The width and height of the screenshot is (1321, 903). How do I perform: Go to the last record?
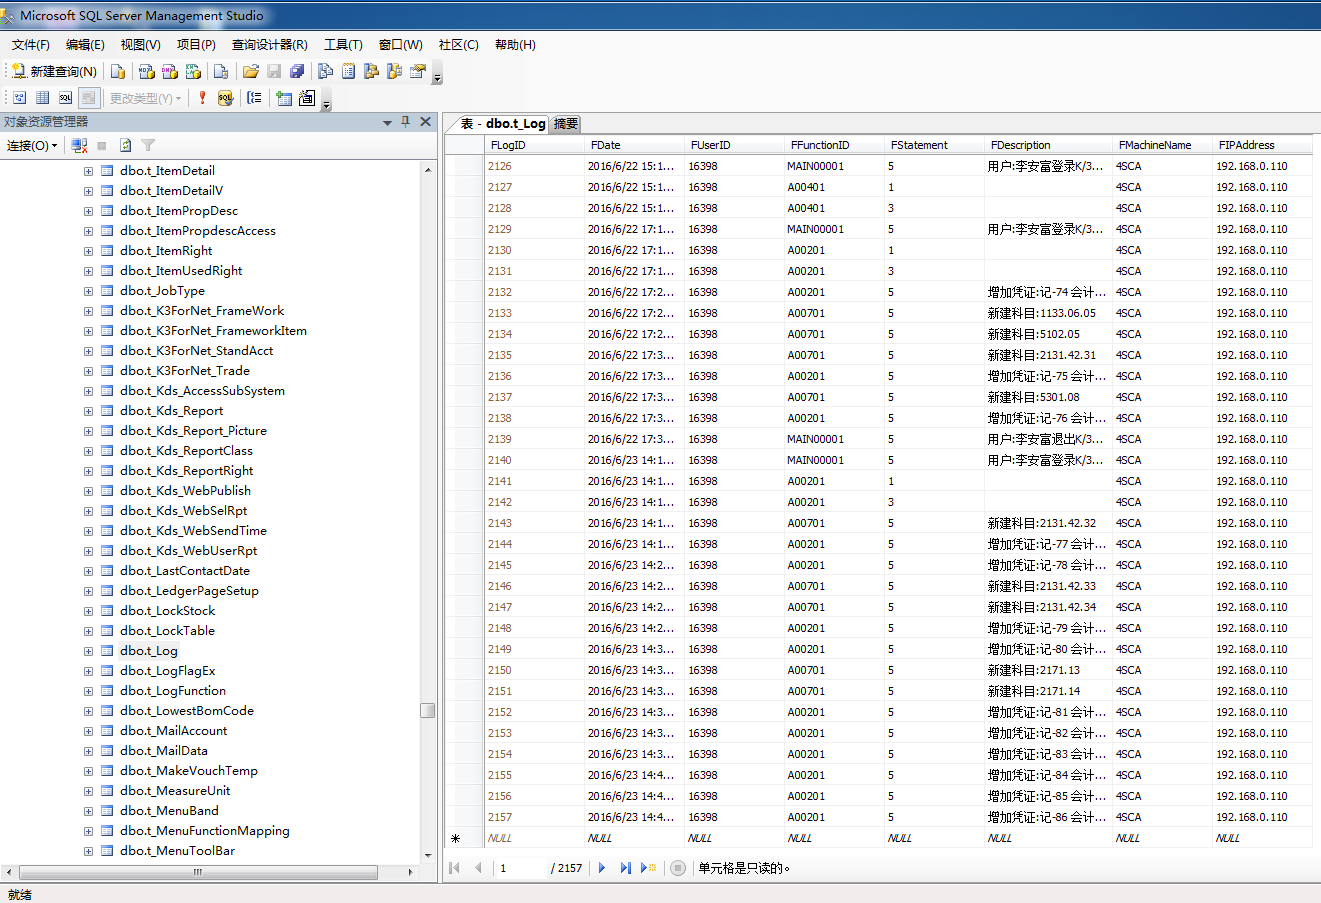point(625,868)
